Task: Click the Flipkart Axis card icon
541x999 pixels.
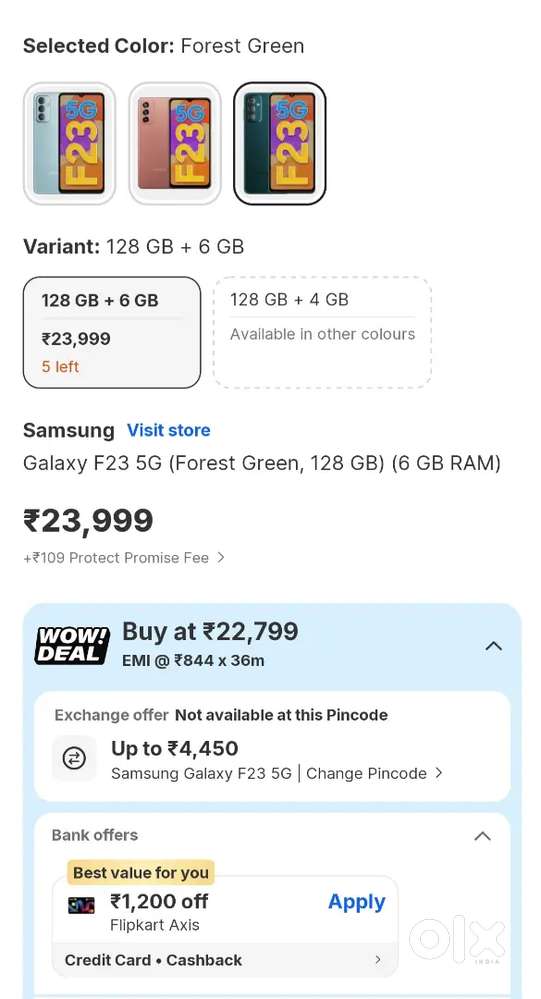Action: point(82,905)
